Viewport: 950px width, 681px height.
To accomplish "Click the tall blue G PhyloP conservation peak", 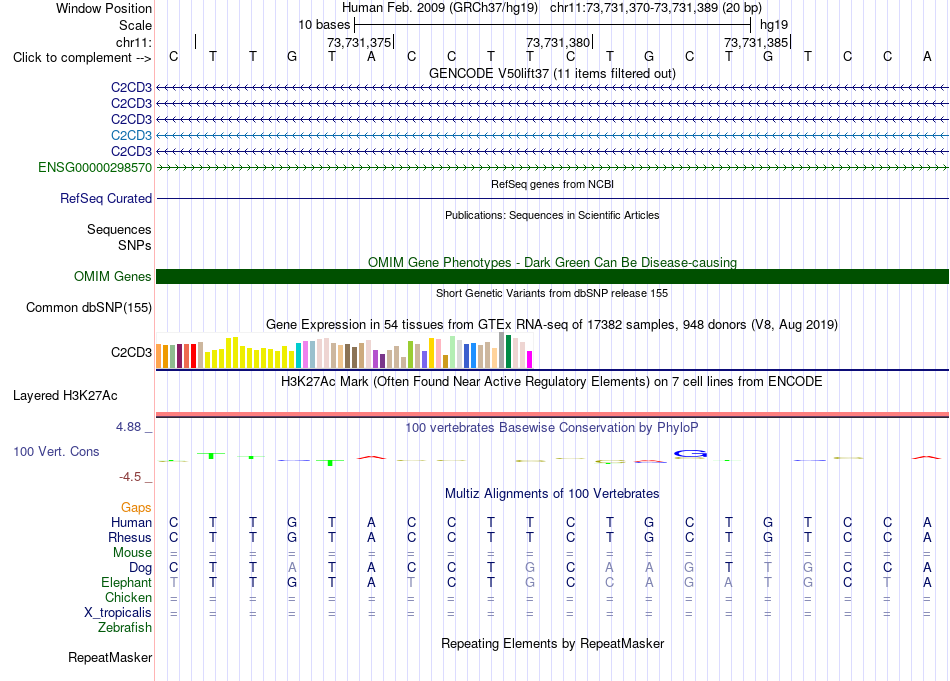I will 690,453.
